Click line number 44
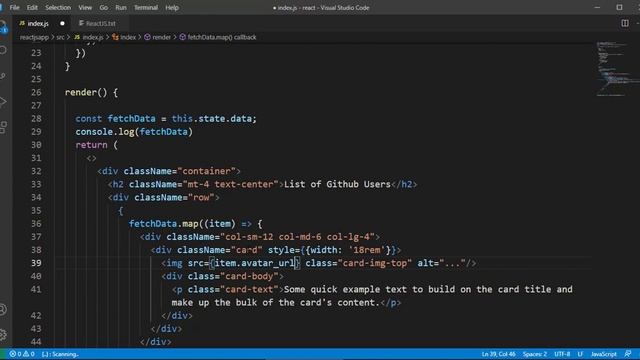The image size is (640, 360). (x=36, y=342)
